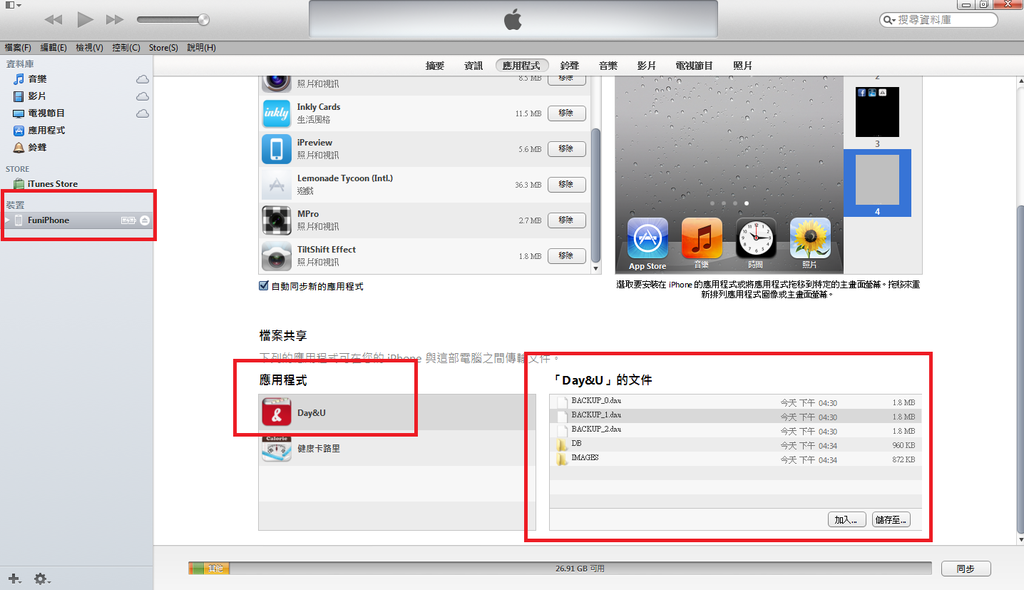This screenshot has height=590, width=1024.
Task: Switch to the 電視節目 device tab
Action: click(x=694, y=65)
